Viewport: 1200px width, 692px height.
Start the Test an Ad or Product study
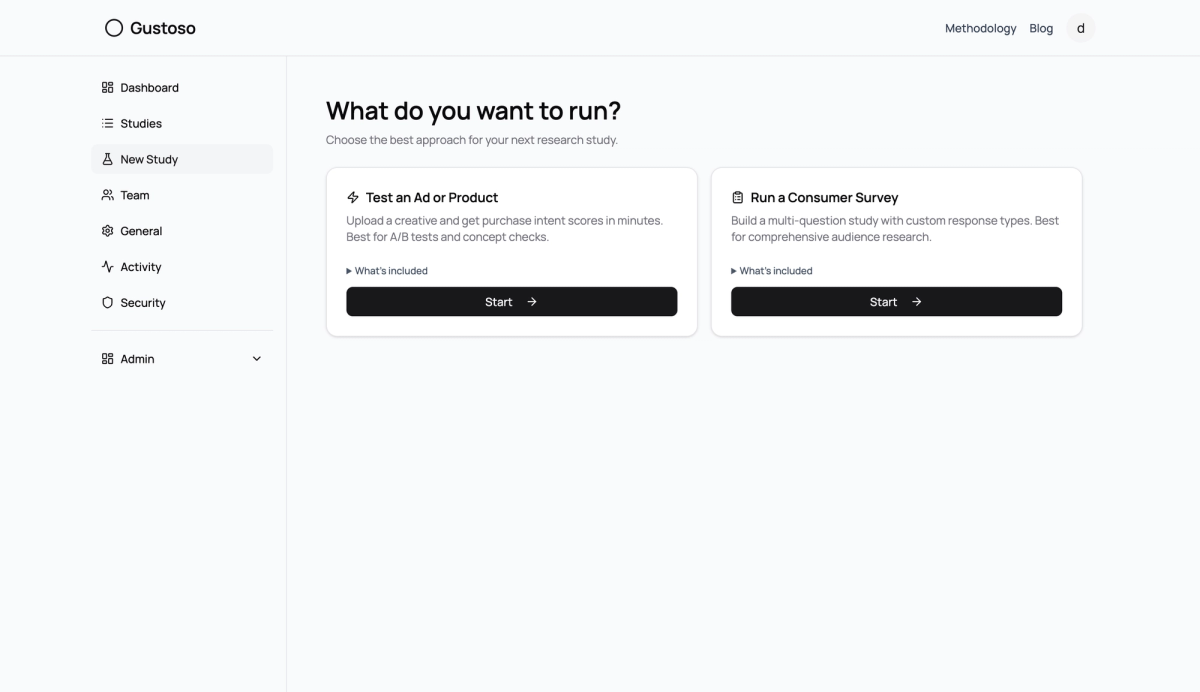(512, 302)
